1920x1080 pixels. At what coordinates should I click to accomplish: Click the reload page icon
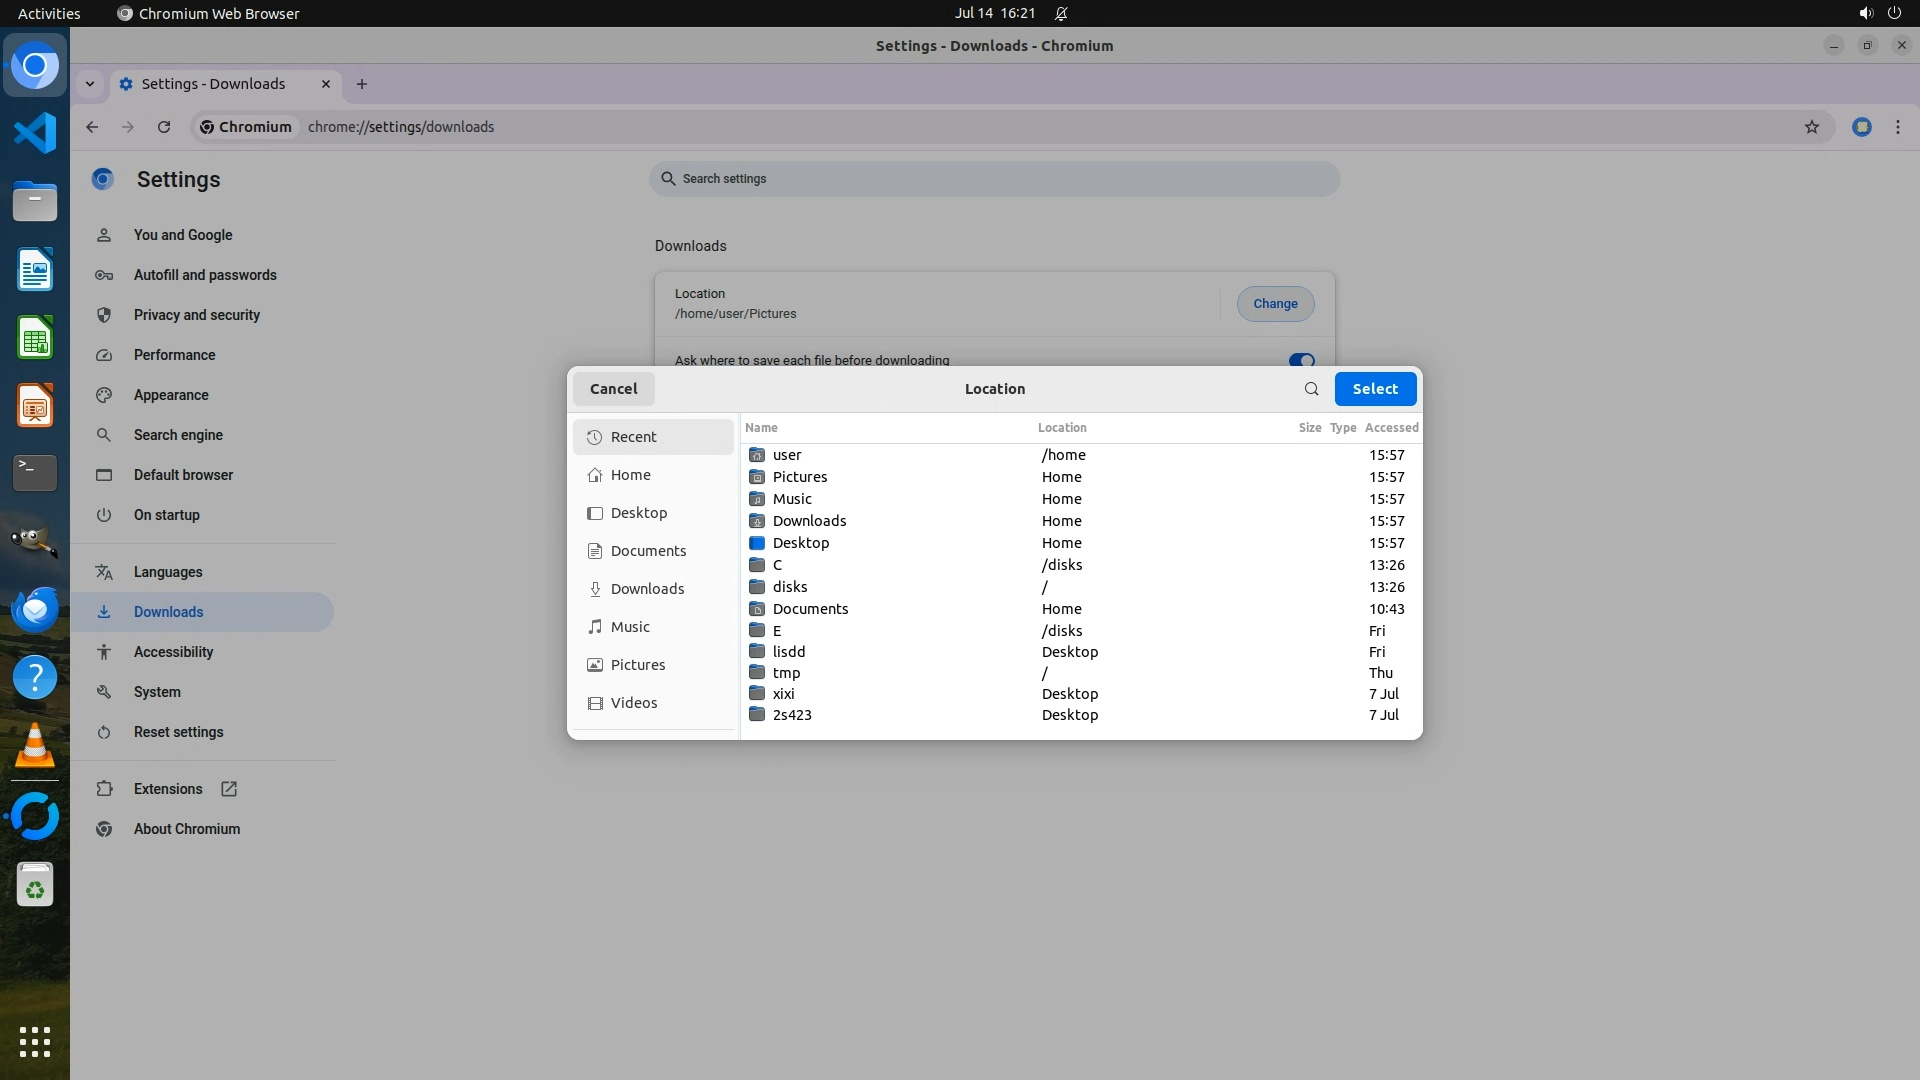164,127
